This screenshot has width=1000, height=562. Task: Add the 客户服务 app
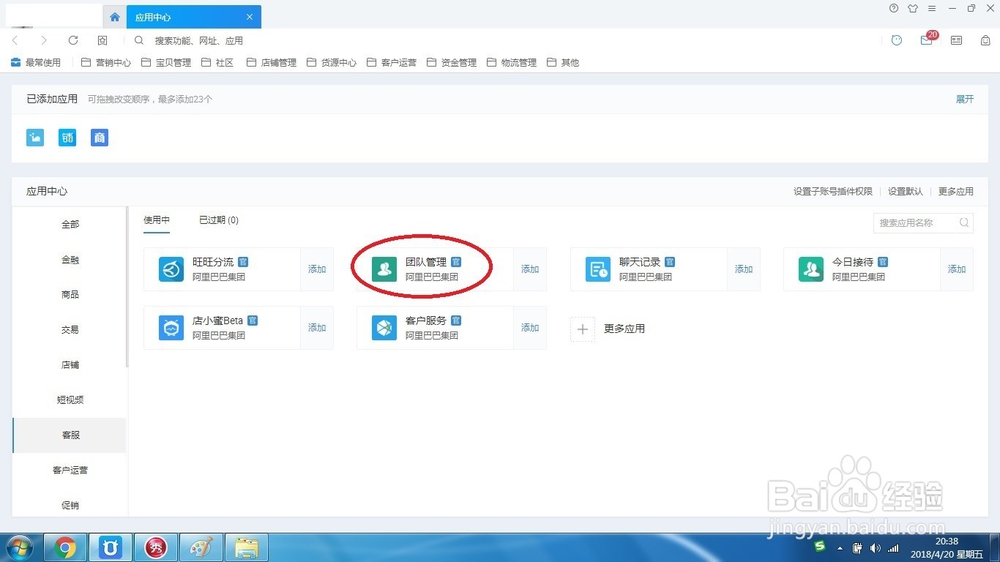530,328
